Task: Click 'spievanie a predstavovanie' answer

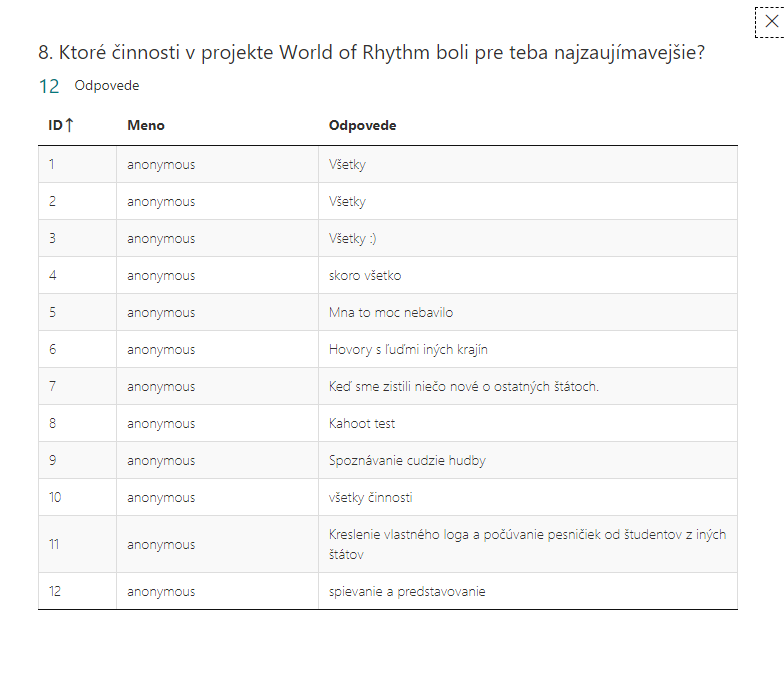Action: click(x=407, y=592)
